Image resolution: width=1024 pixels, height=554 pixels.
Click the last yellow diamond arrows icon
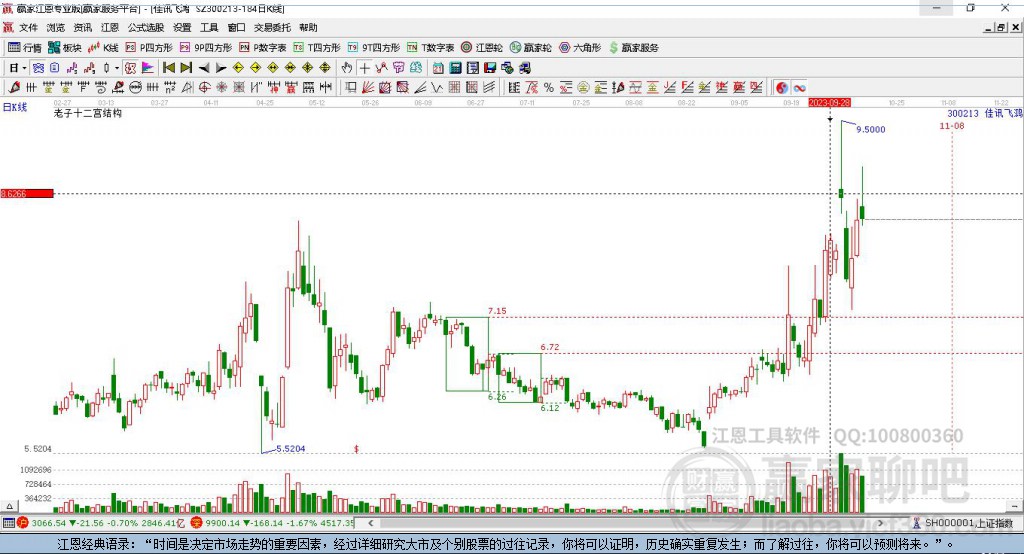pyautogui.click(x=325, y=68)
